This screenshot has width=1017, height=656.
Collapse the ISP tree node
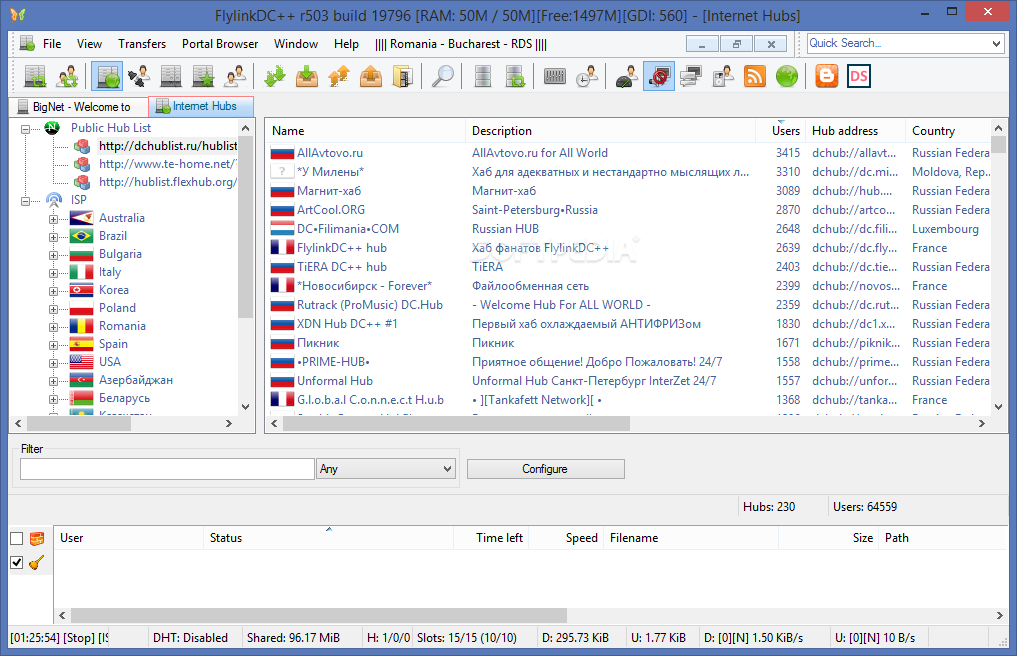click(25, 201)
